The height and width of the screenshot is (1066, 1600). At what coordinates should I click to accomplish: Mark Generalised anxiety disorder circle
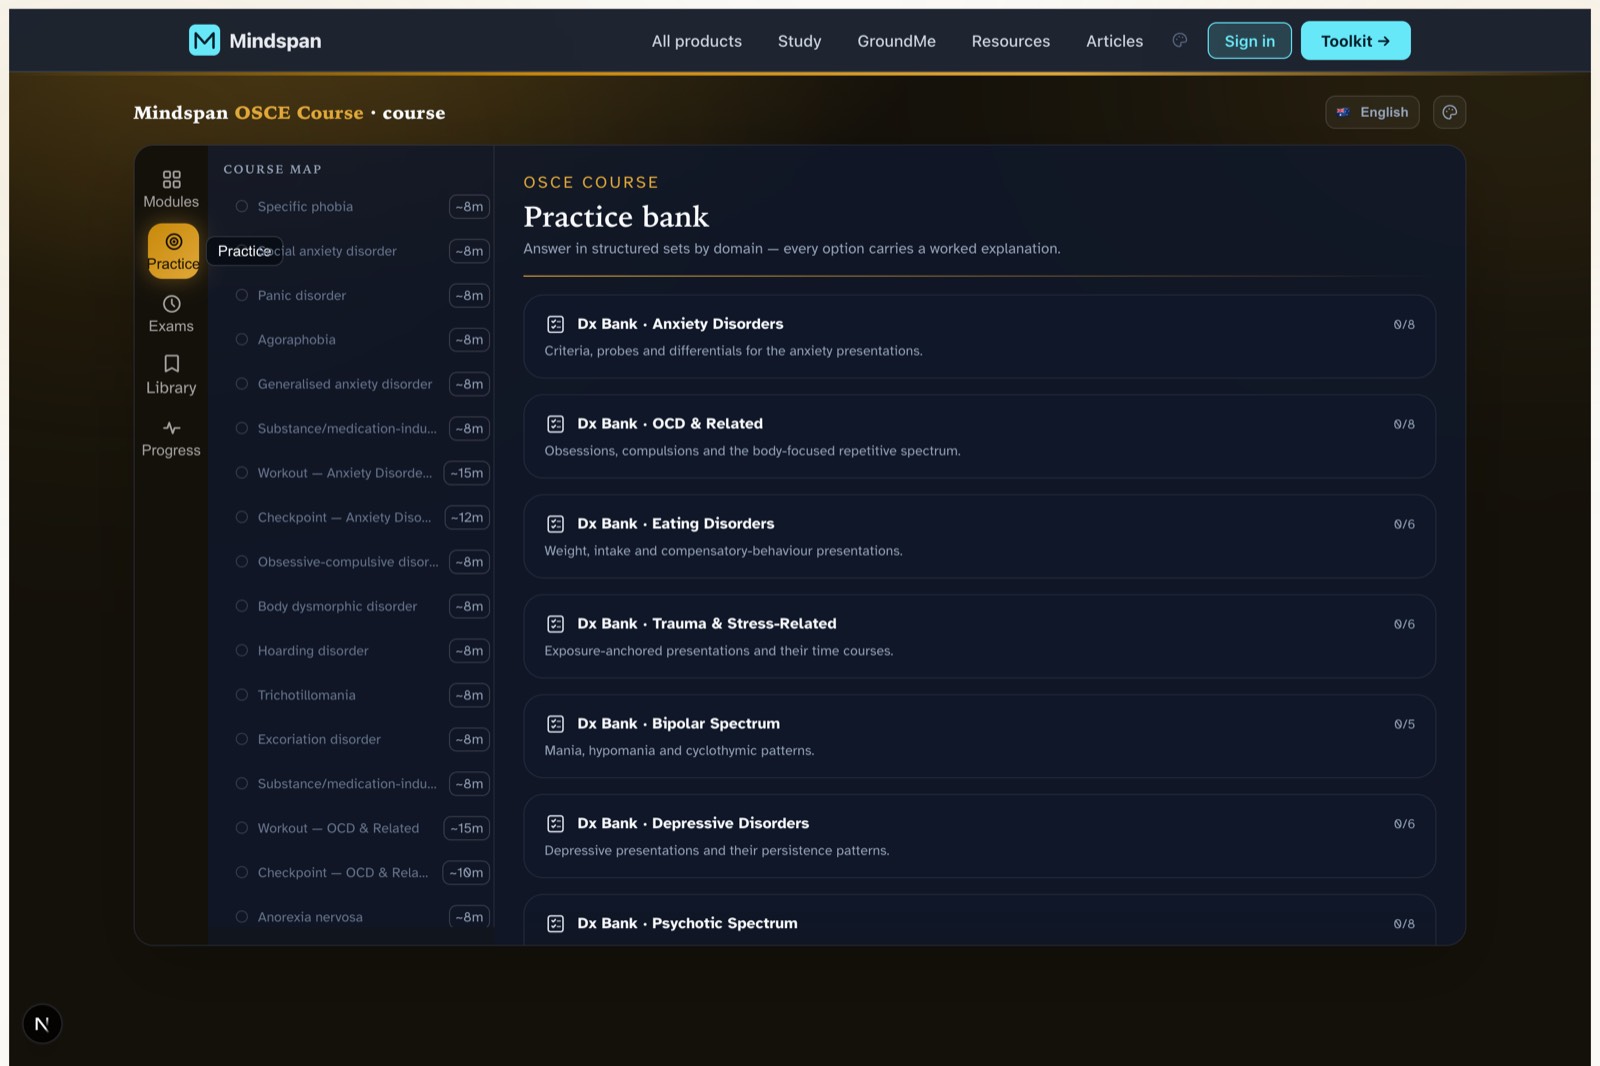[x=241, y=384]
